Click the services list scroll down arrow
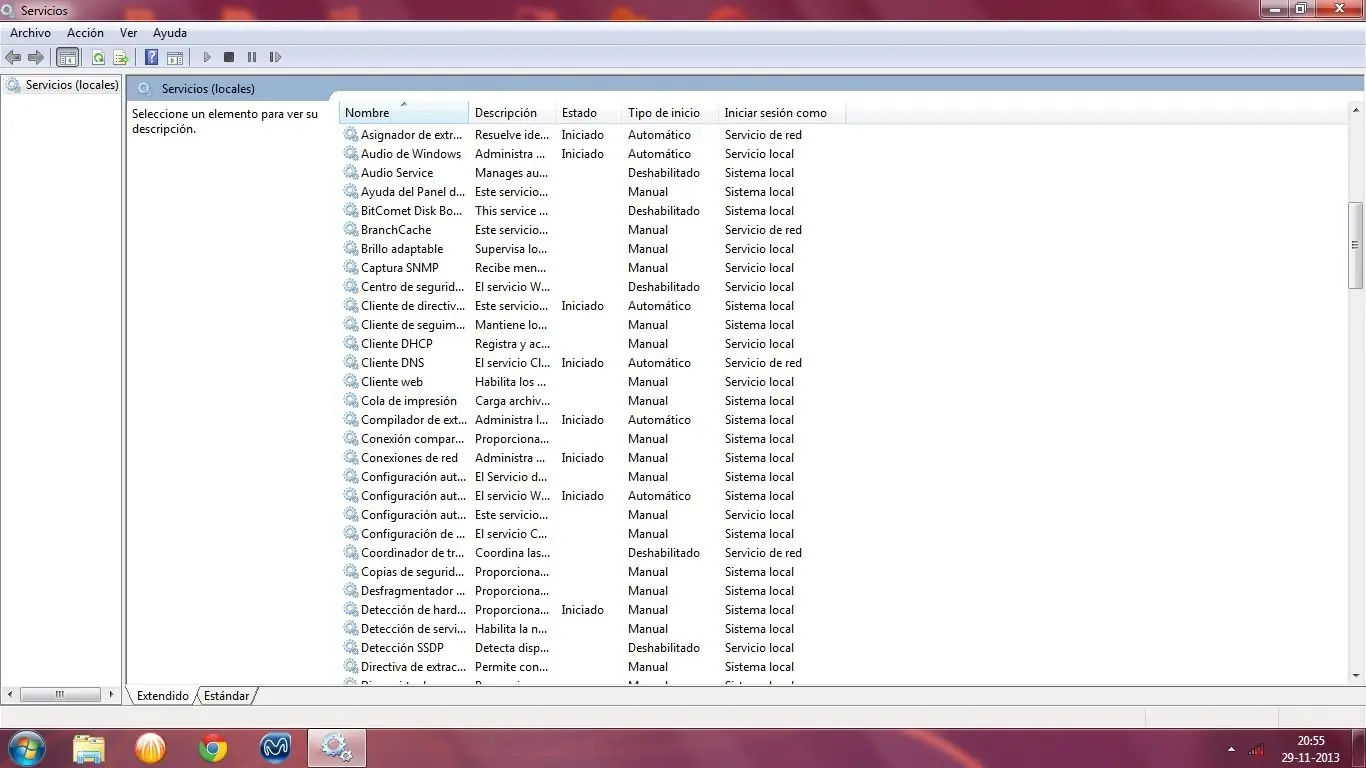The width and height of the screenshot is (1366, 768). pos(1356,676)
